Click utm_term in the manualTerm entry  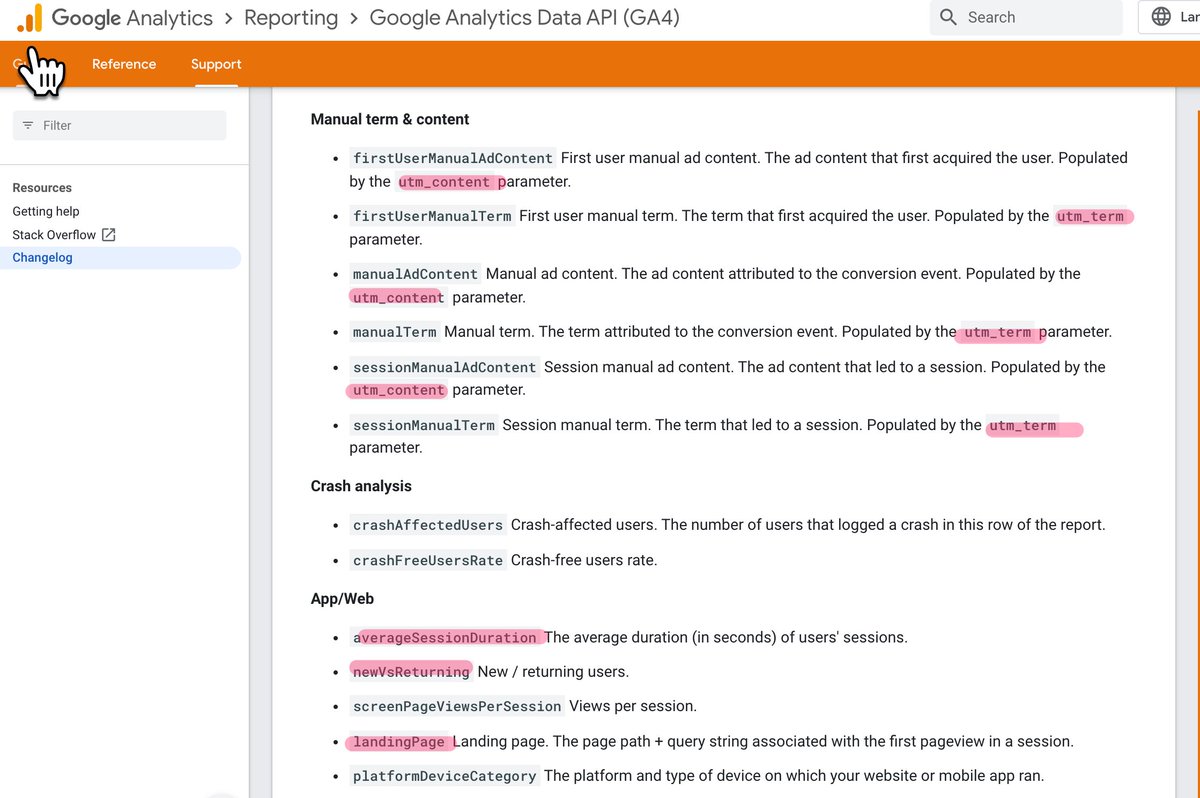point(998,332)
